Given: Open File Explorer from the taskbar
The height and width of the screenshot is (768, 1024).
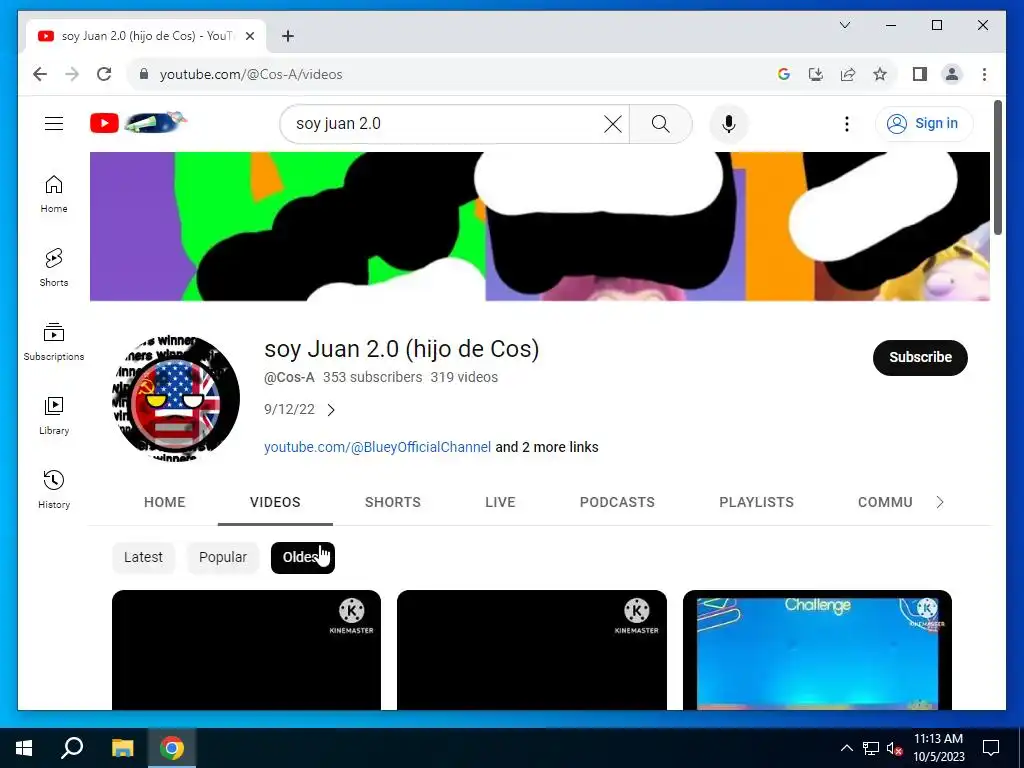Looking at the screenshot, I should [122, 748].
